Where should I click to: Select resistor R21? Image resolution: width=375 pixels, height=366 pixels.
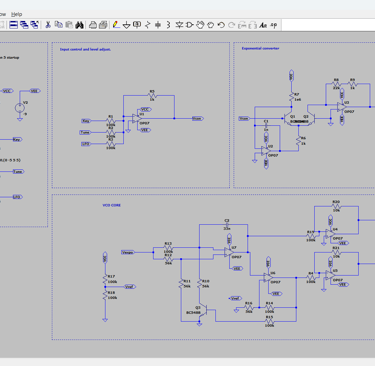(336, 252)
